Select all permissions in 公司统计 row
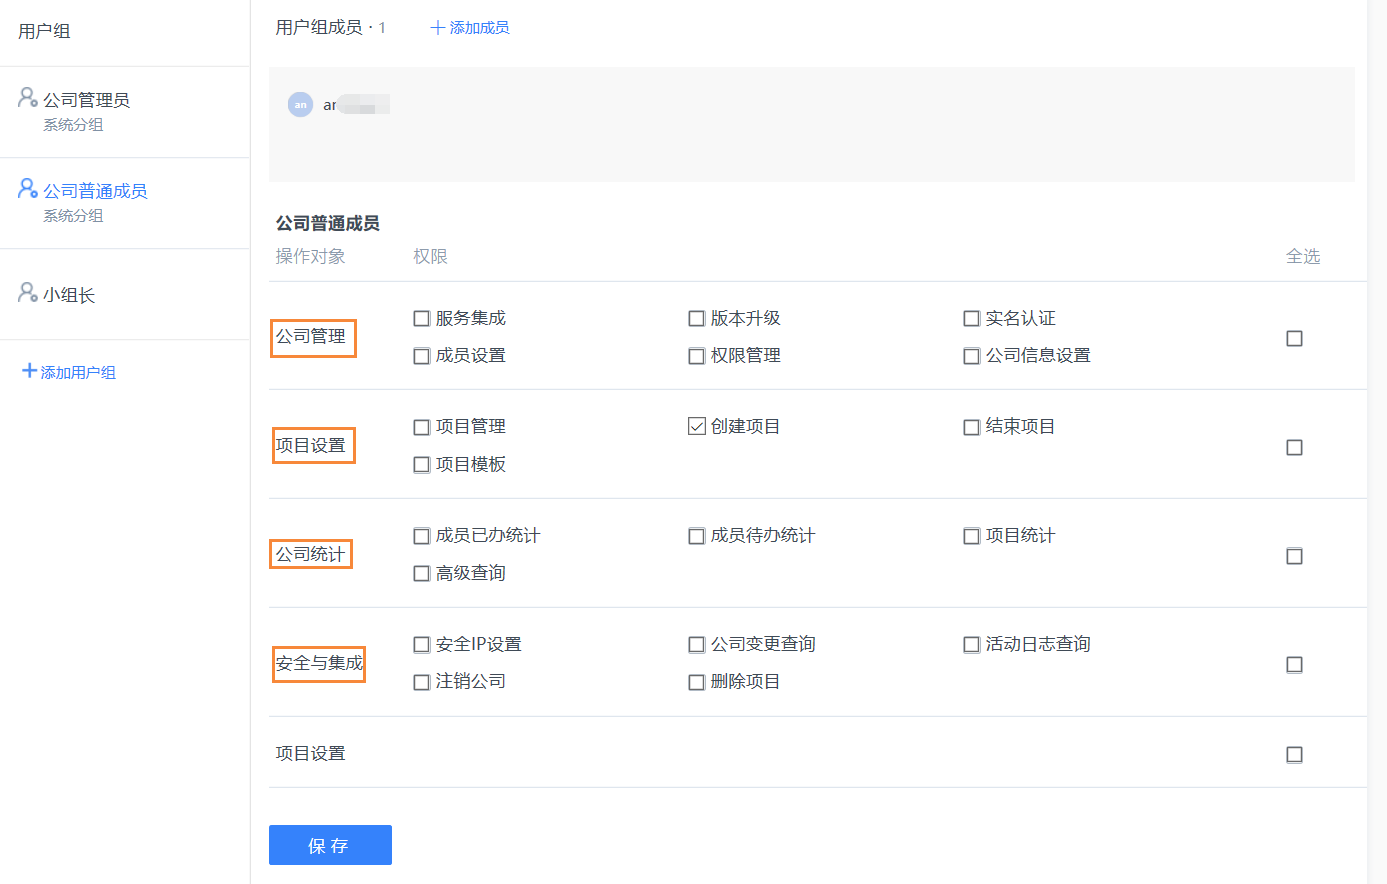 1294,556
